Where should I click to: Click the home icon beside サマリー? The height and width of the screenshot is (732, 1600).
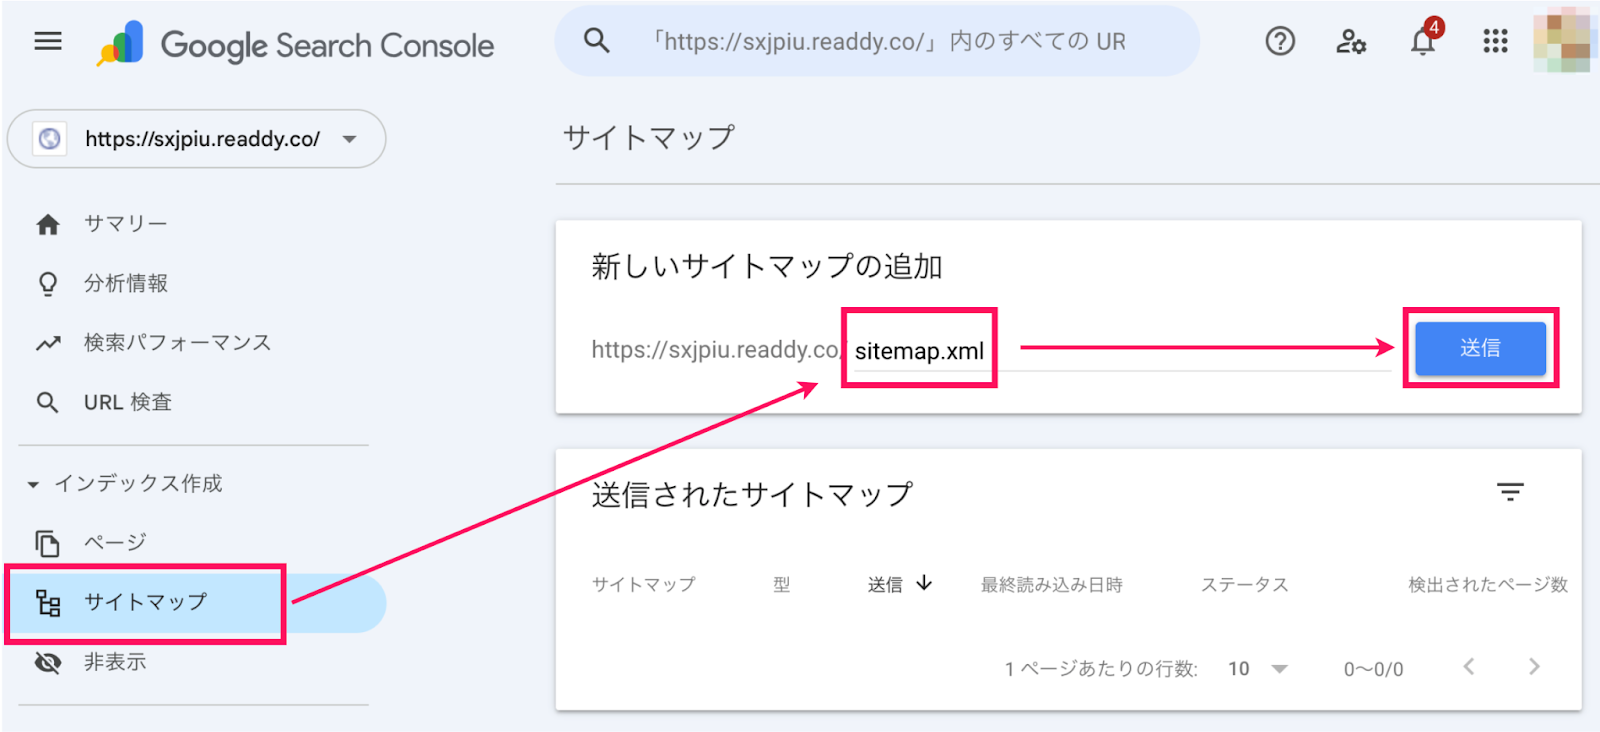(x=48, y=225)
